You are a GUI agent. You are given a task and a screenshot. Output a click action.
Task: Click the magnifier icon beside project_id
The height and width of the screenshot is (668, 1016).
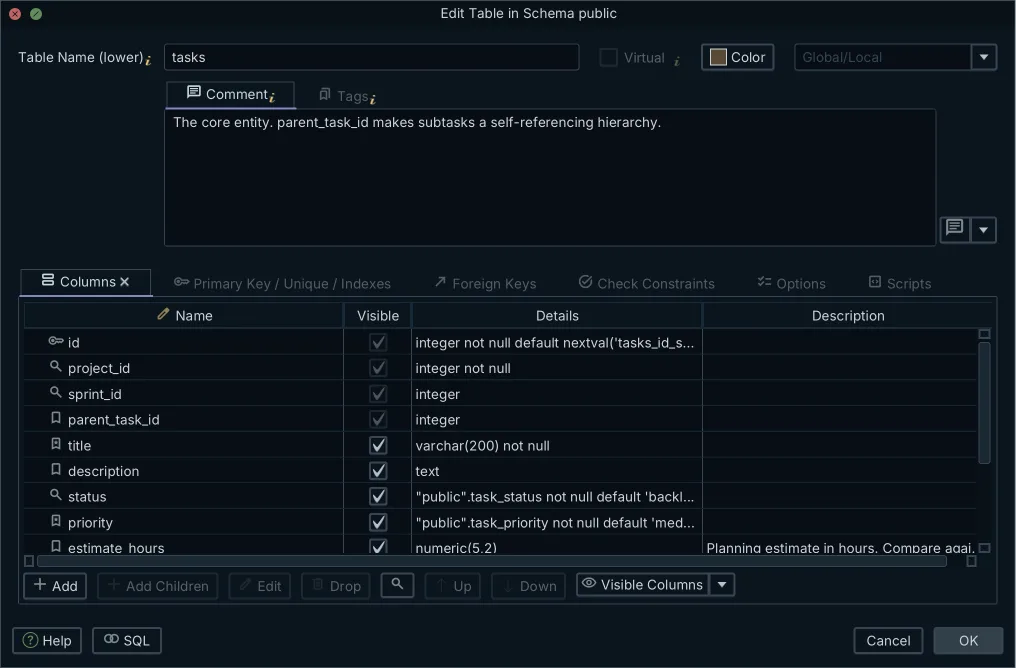[x=56, y=367]
